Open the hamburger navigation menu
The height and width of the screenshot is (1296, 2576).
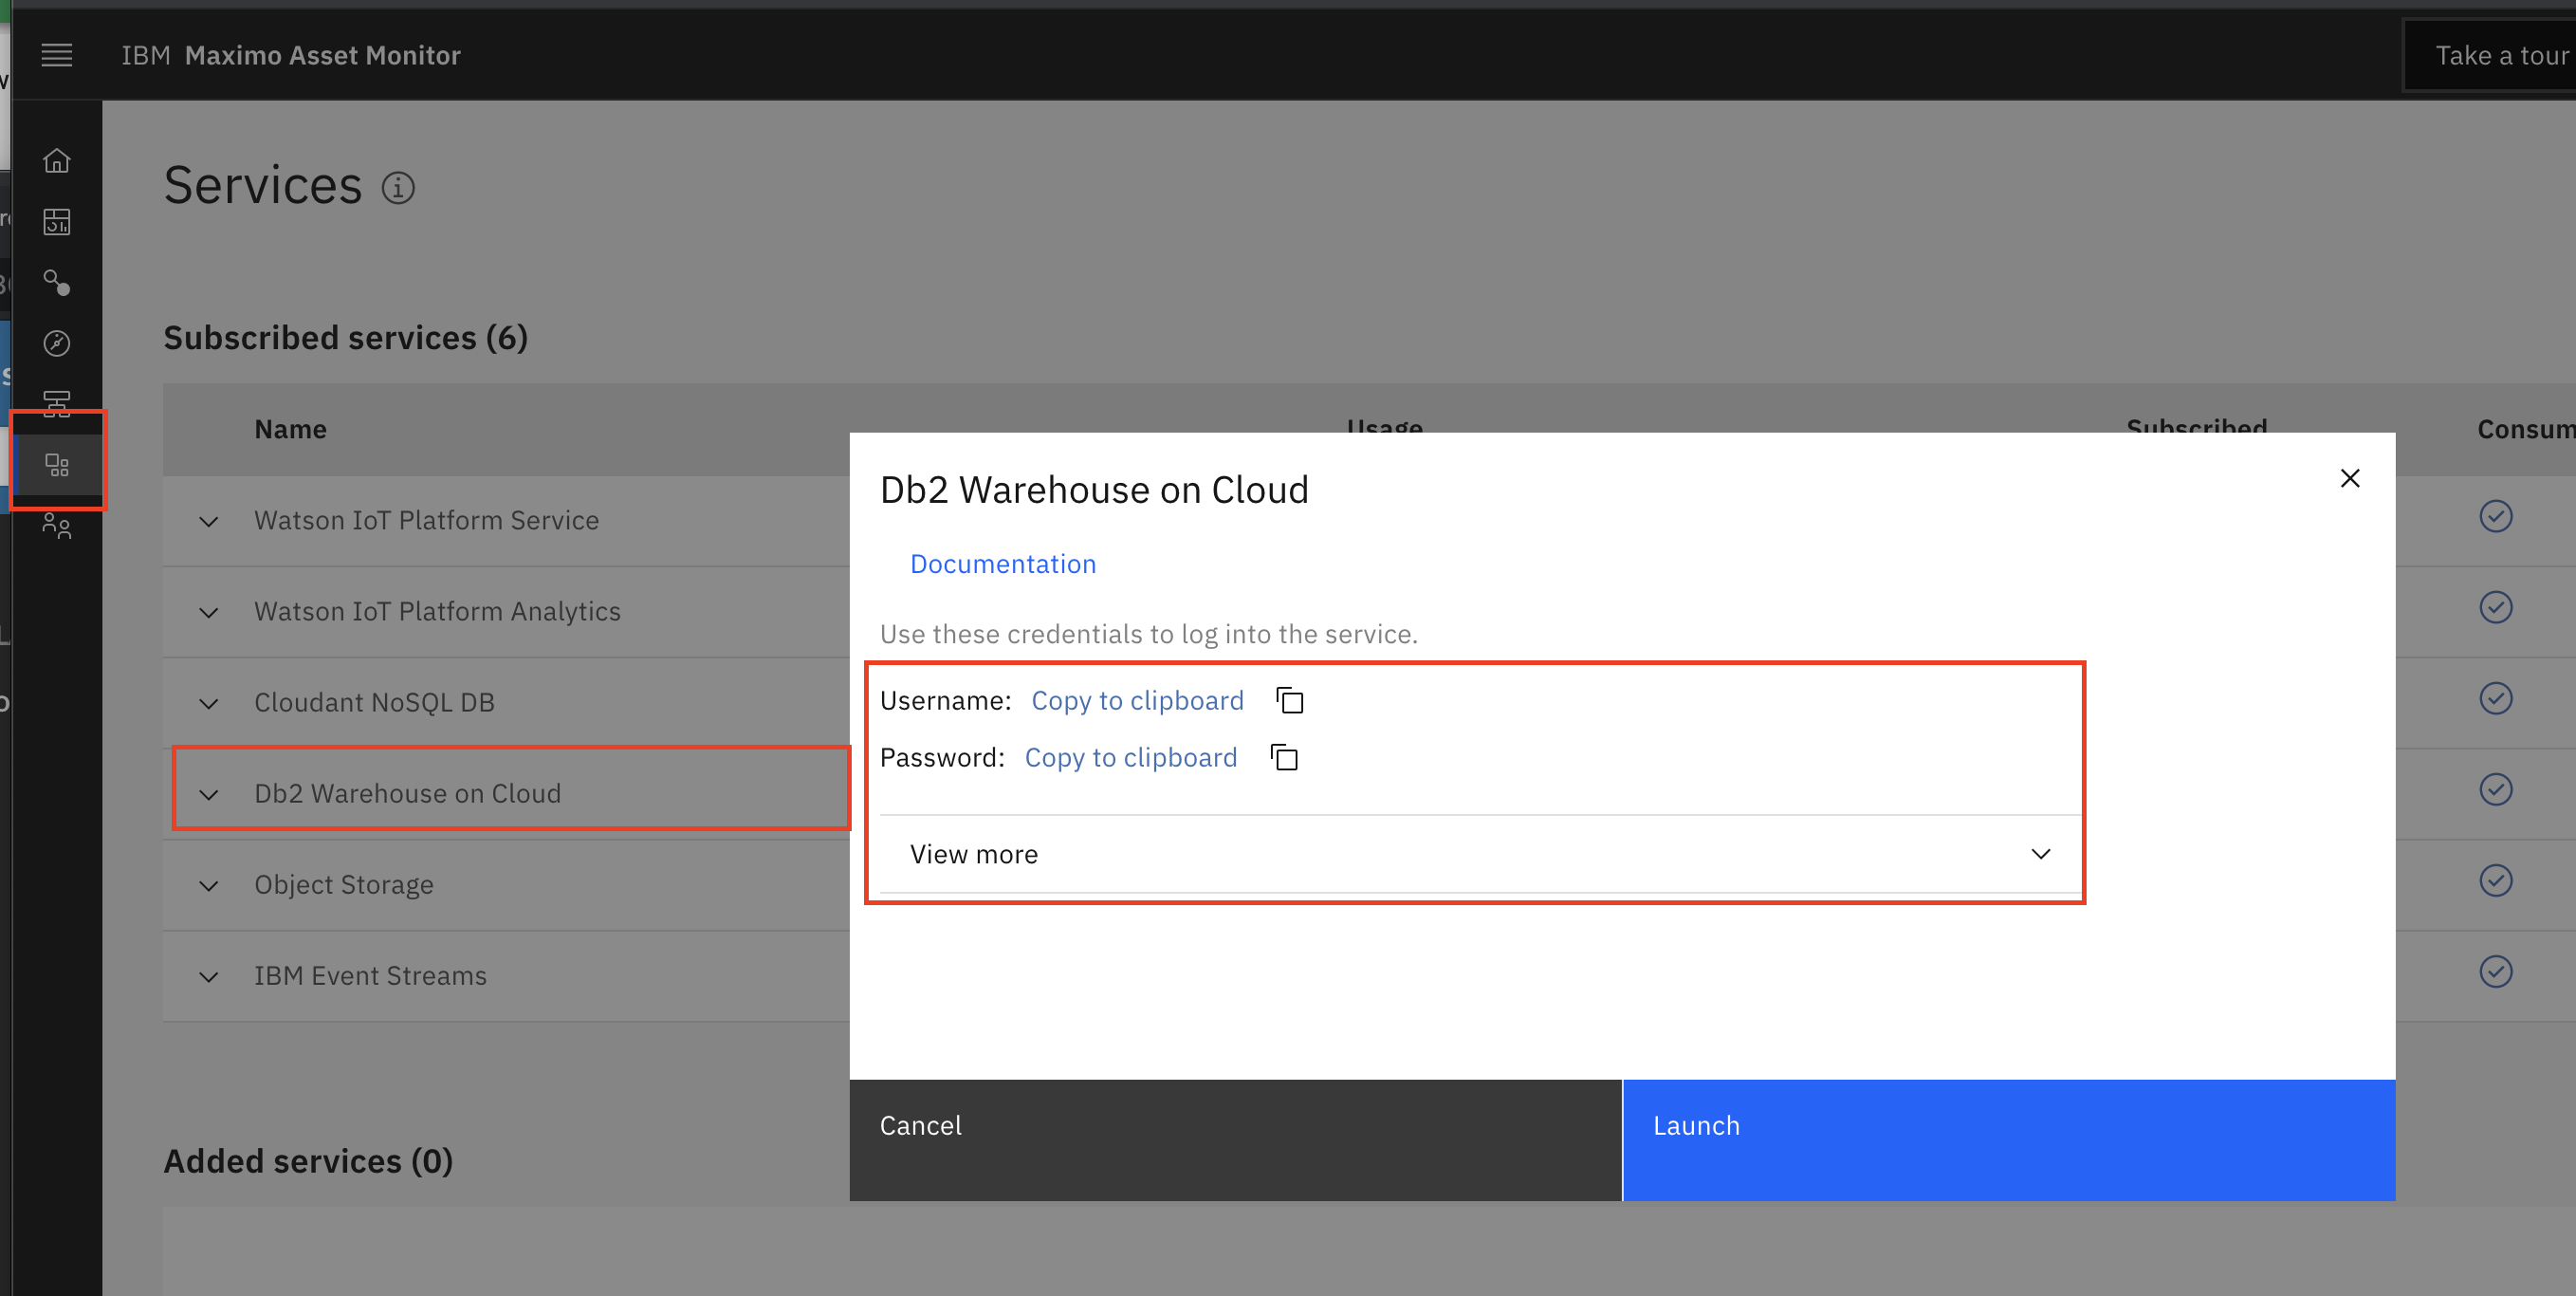[57, 55]
